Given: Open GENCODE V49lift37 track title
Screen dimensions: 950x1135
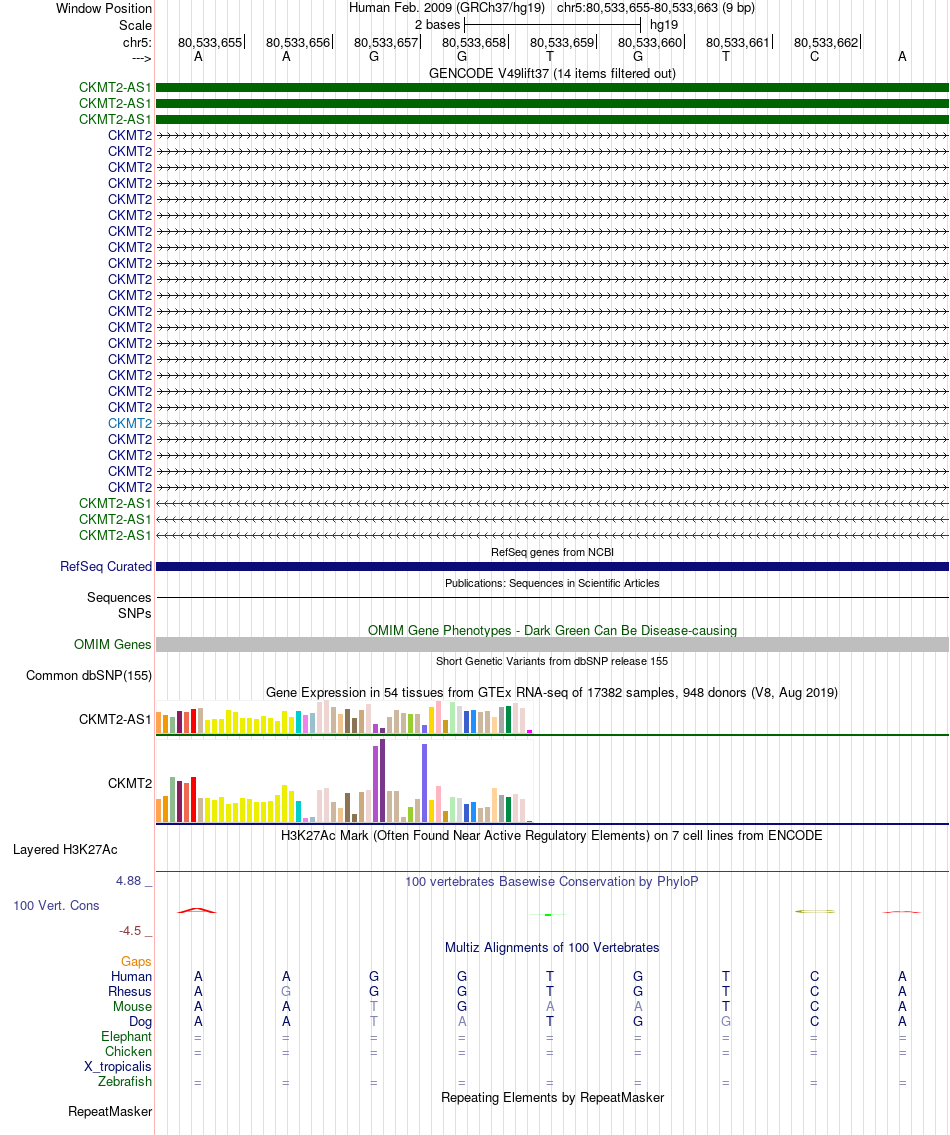Looking at the screenshot, I should coord(552,73).
